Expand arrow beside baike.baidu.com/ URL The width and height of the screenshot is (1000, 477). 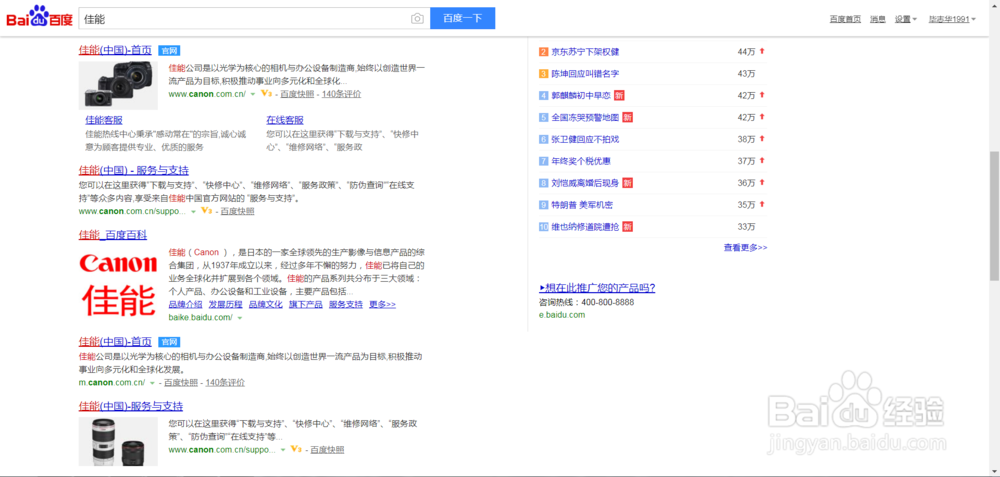click(x=240, y=318)
